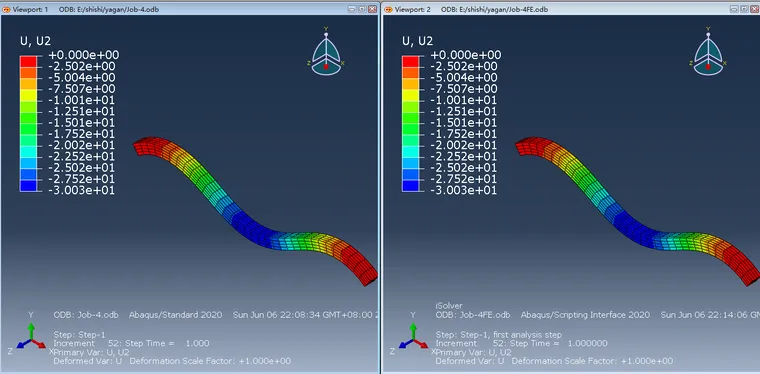Click legend value -3.003e+01 in Viewport 1
This screenshot has width=760, height=374.
coord(81,190)
